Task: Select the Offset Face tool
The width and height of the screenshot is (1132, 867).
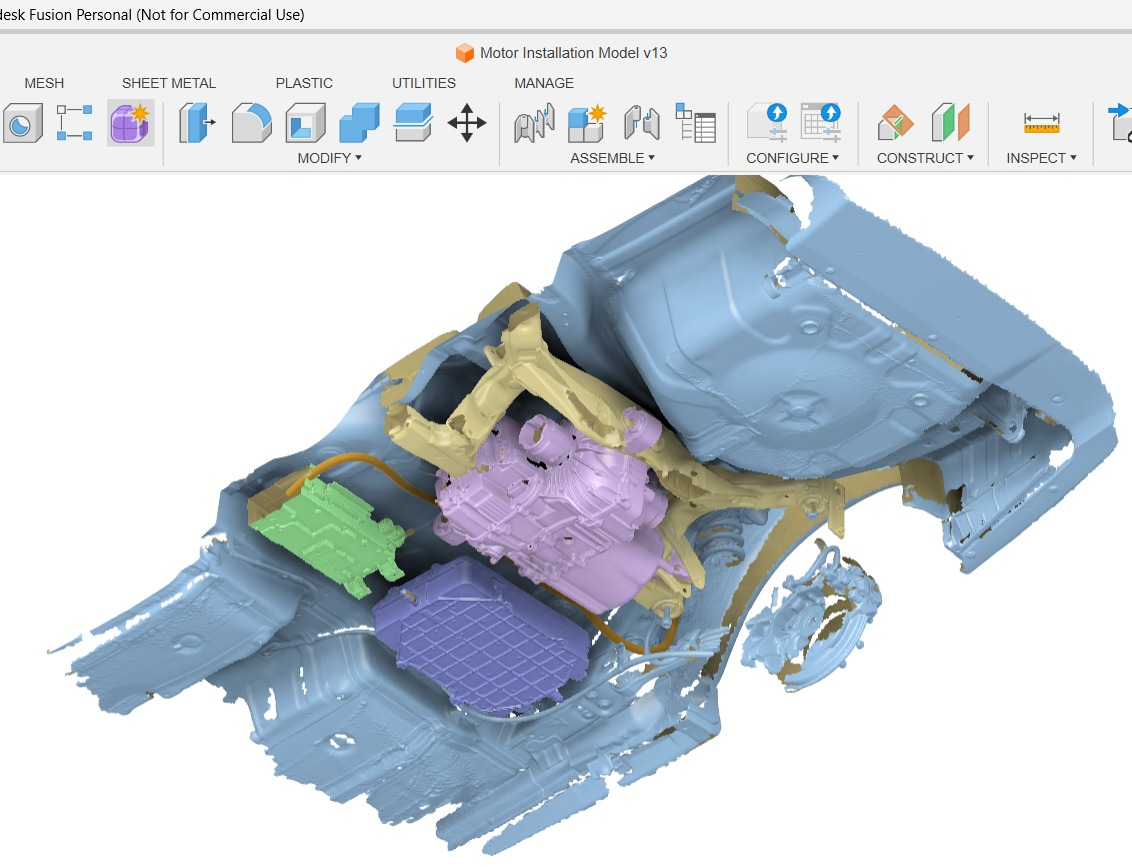Action: 412,124
